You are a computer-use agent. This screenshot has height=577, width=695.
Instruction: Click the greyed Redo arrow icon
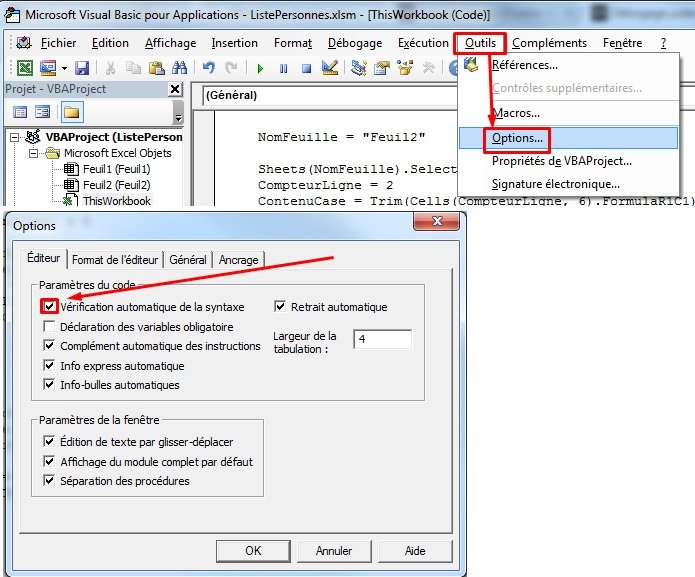231,68
